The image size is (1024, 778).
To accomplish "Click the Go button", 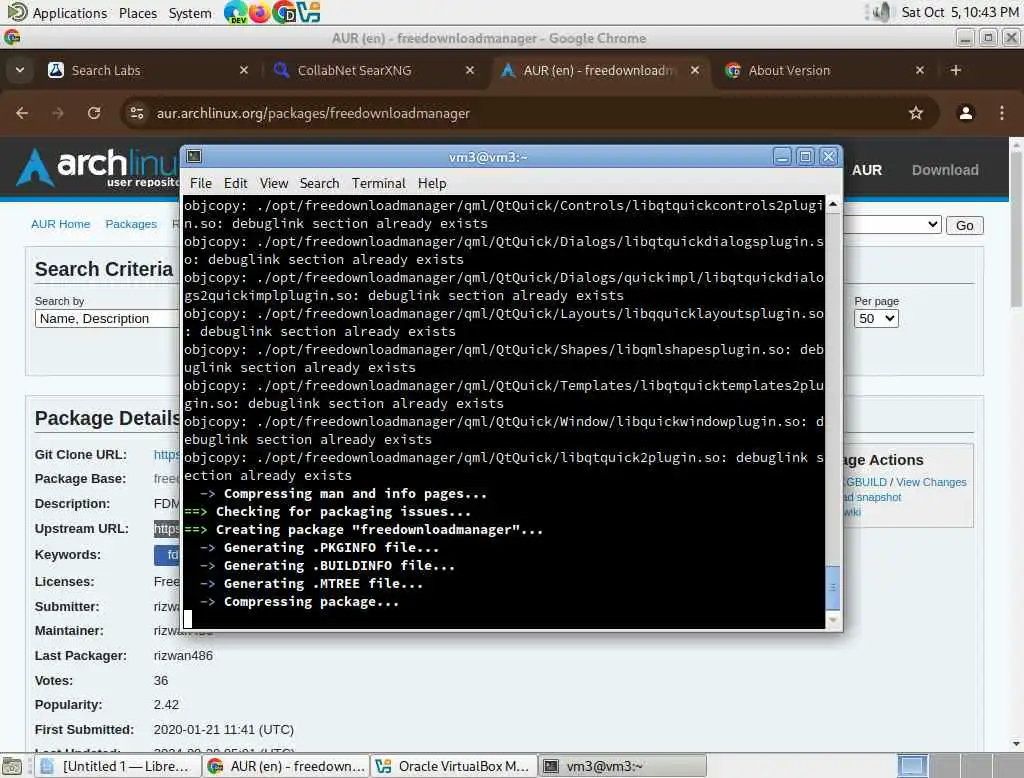I will click(x=965, y=225).
